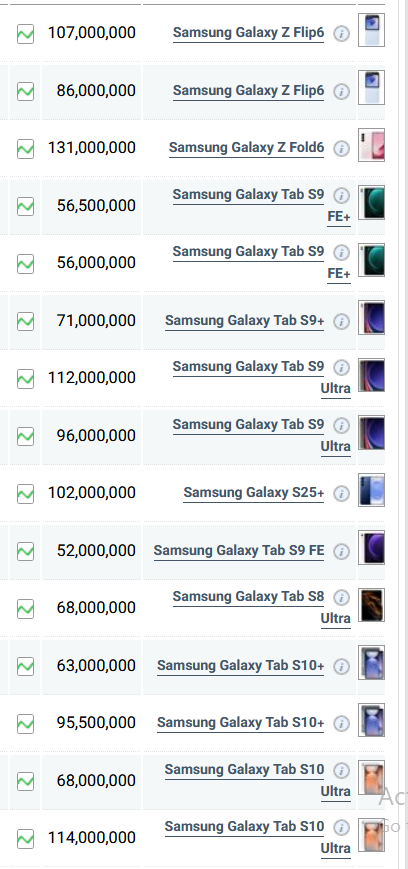Open the trend chart icon for 114,000,000
This screenshot has width=408, height=869.
(26, 838)
